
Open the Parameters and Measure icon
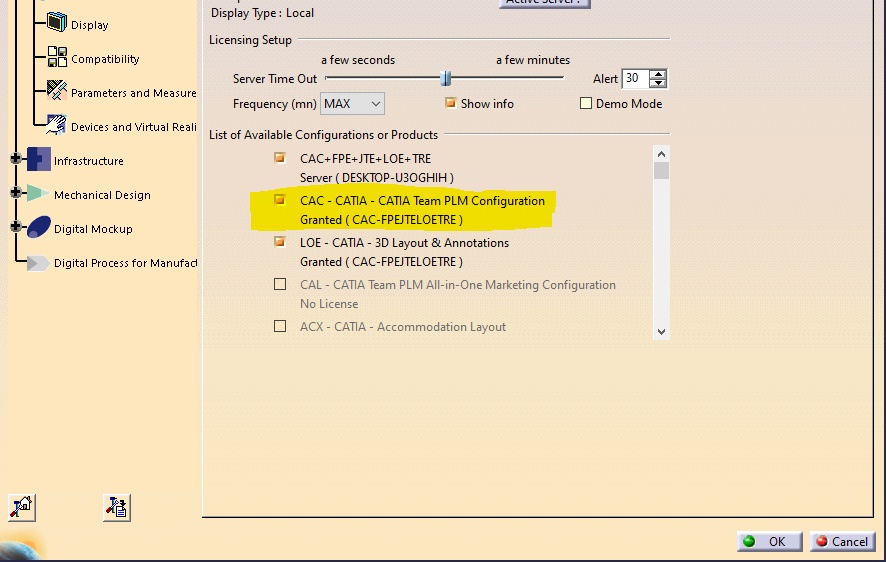point(57,90)
